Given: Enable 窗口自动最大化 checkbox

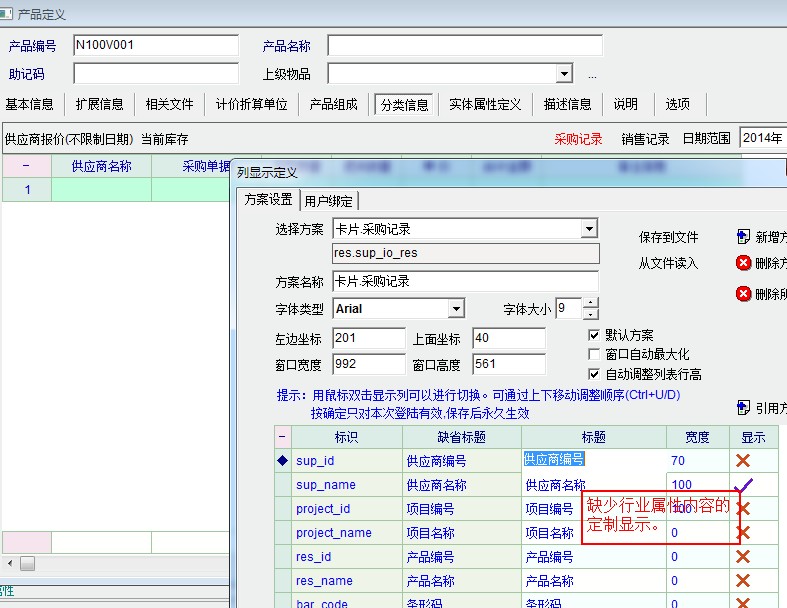Looking at the screenshot, I should [x=595, y=354].
